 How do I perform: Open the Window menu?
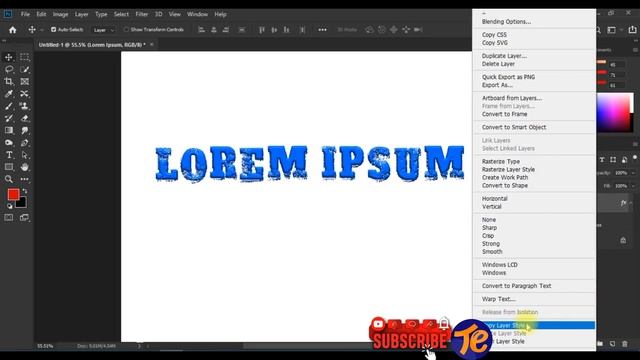(198, 14)
